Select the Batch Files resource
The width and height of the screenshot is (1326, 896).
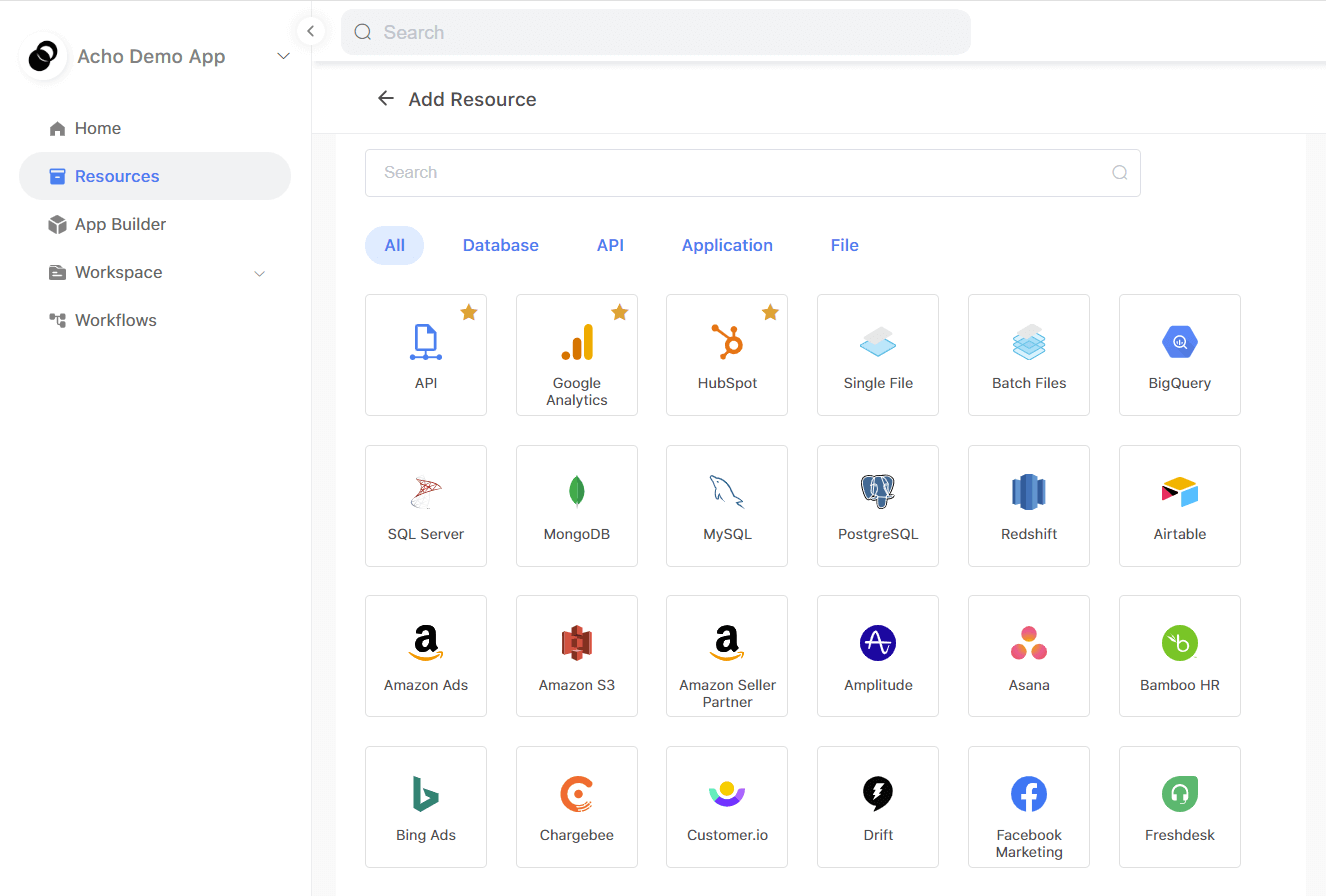1029,355
